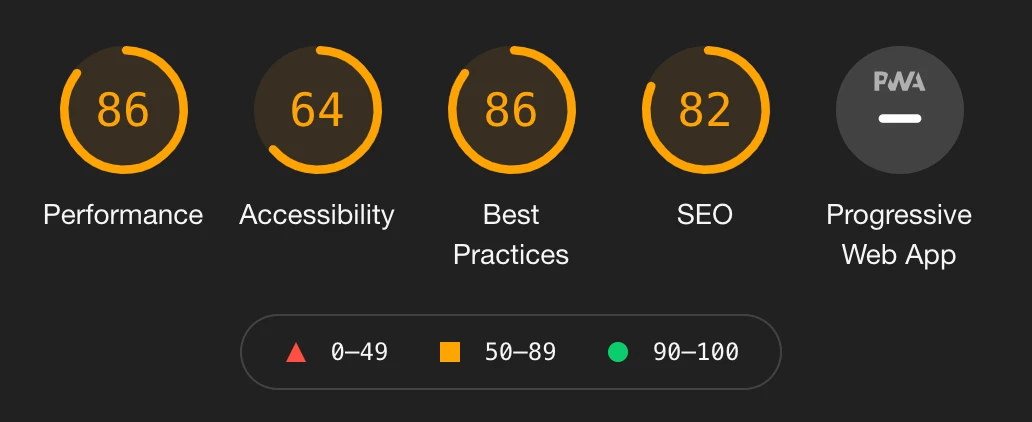1032x422 pixels.
Task: Click the score number 82
Action: click(705, 110)
